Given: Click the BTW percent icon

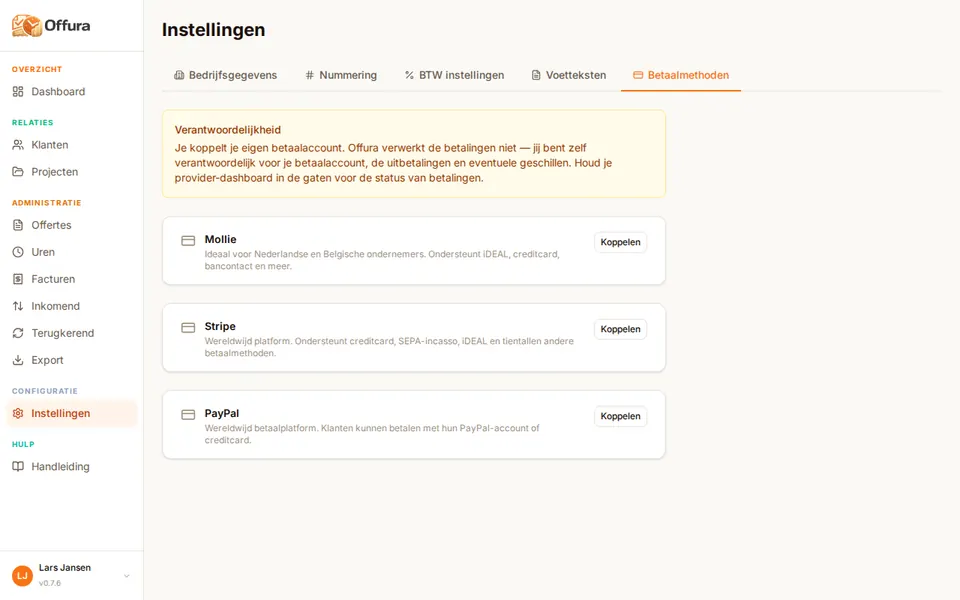Looking at the screenshot, I should 410,75.
